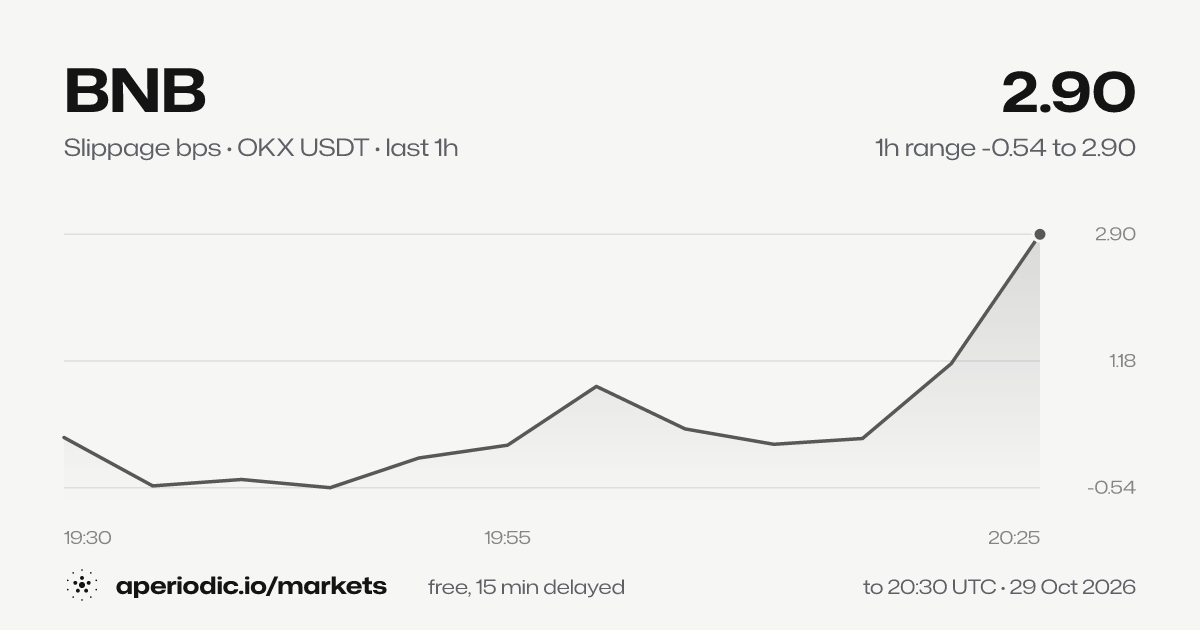Click the top gridline at 2.90
Viewport: 1200px width, 630px height.
click(x=552, y=234)
